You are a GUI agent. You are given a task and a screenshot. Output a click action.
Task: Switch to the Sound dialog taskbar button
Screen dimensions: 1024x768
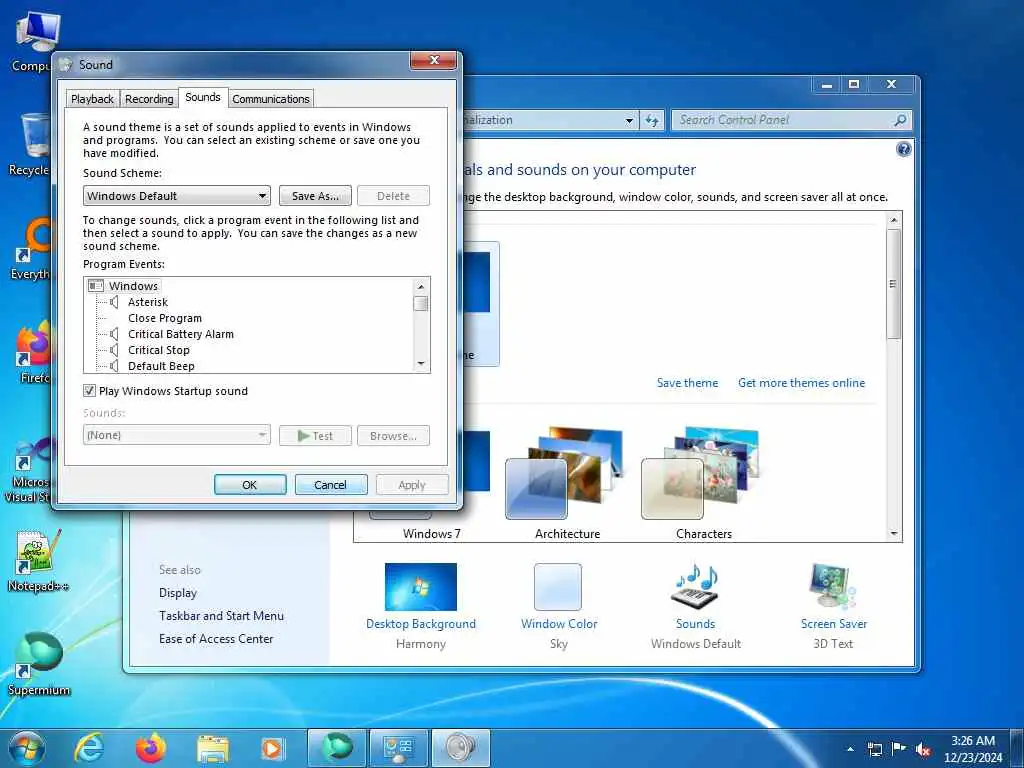pyautogui.click(x=461, y=748)
